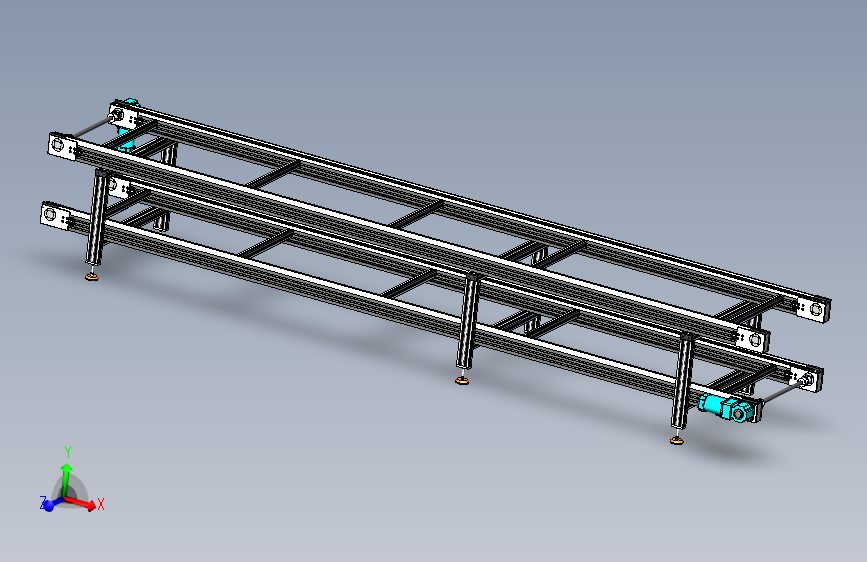Select orange leveling foot under the leftmost leg
867x562 pixels.
click(x=92, y=276)
